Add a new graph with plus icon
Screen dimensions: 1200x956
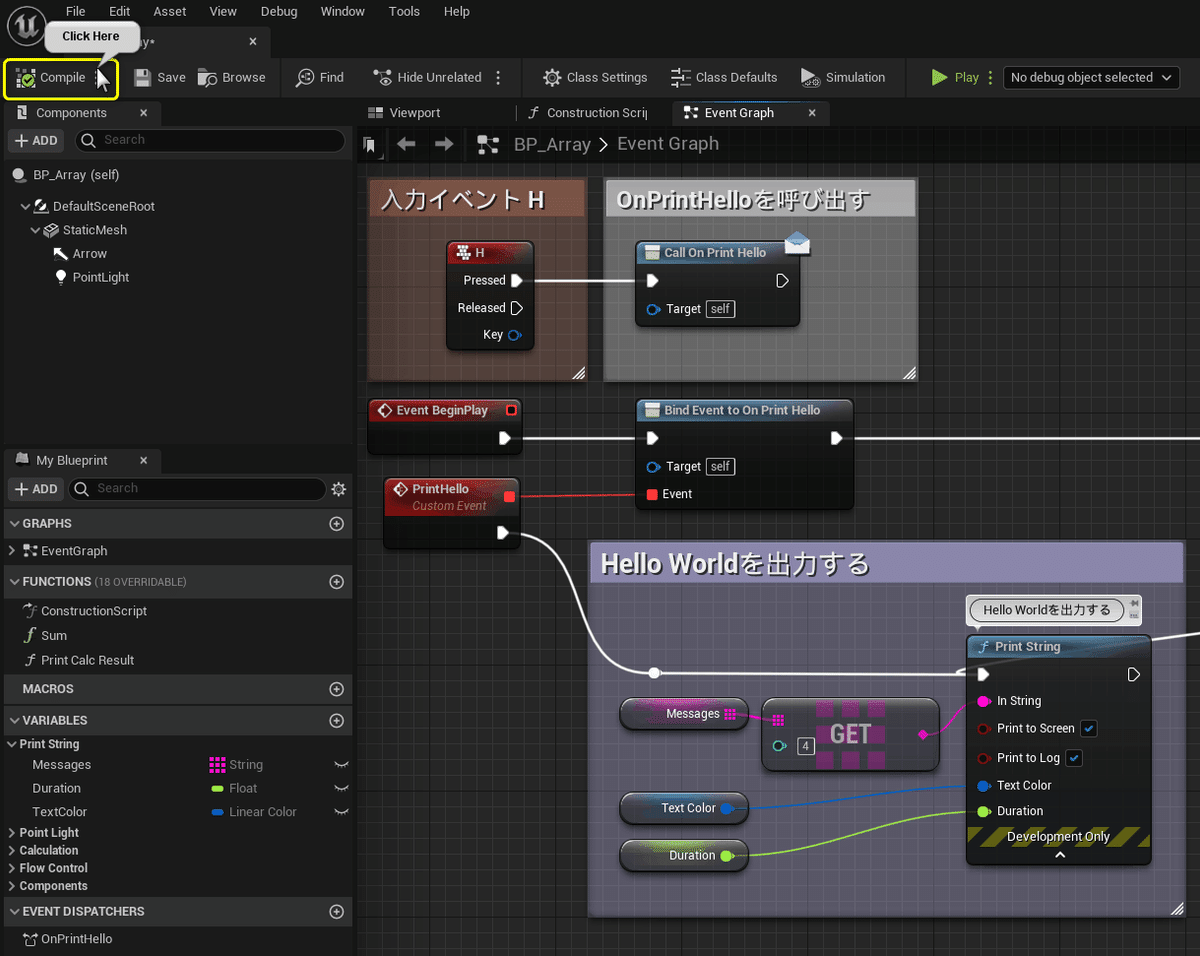point(337,523)
